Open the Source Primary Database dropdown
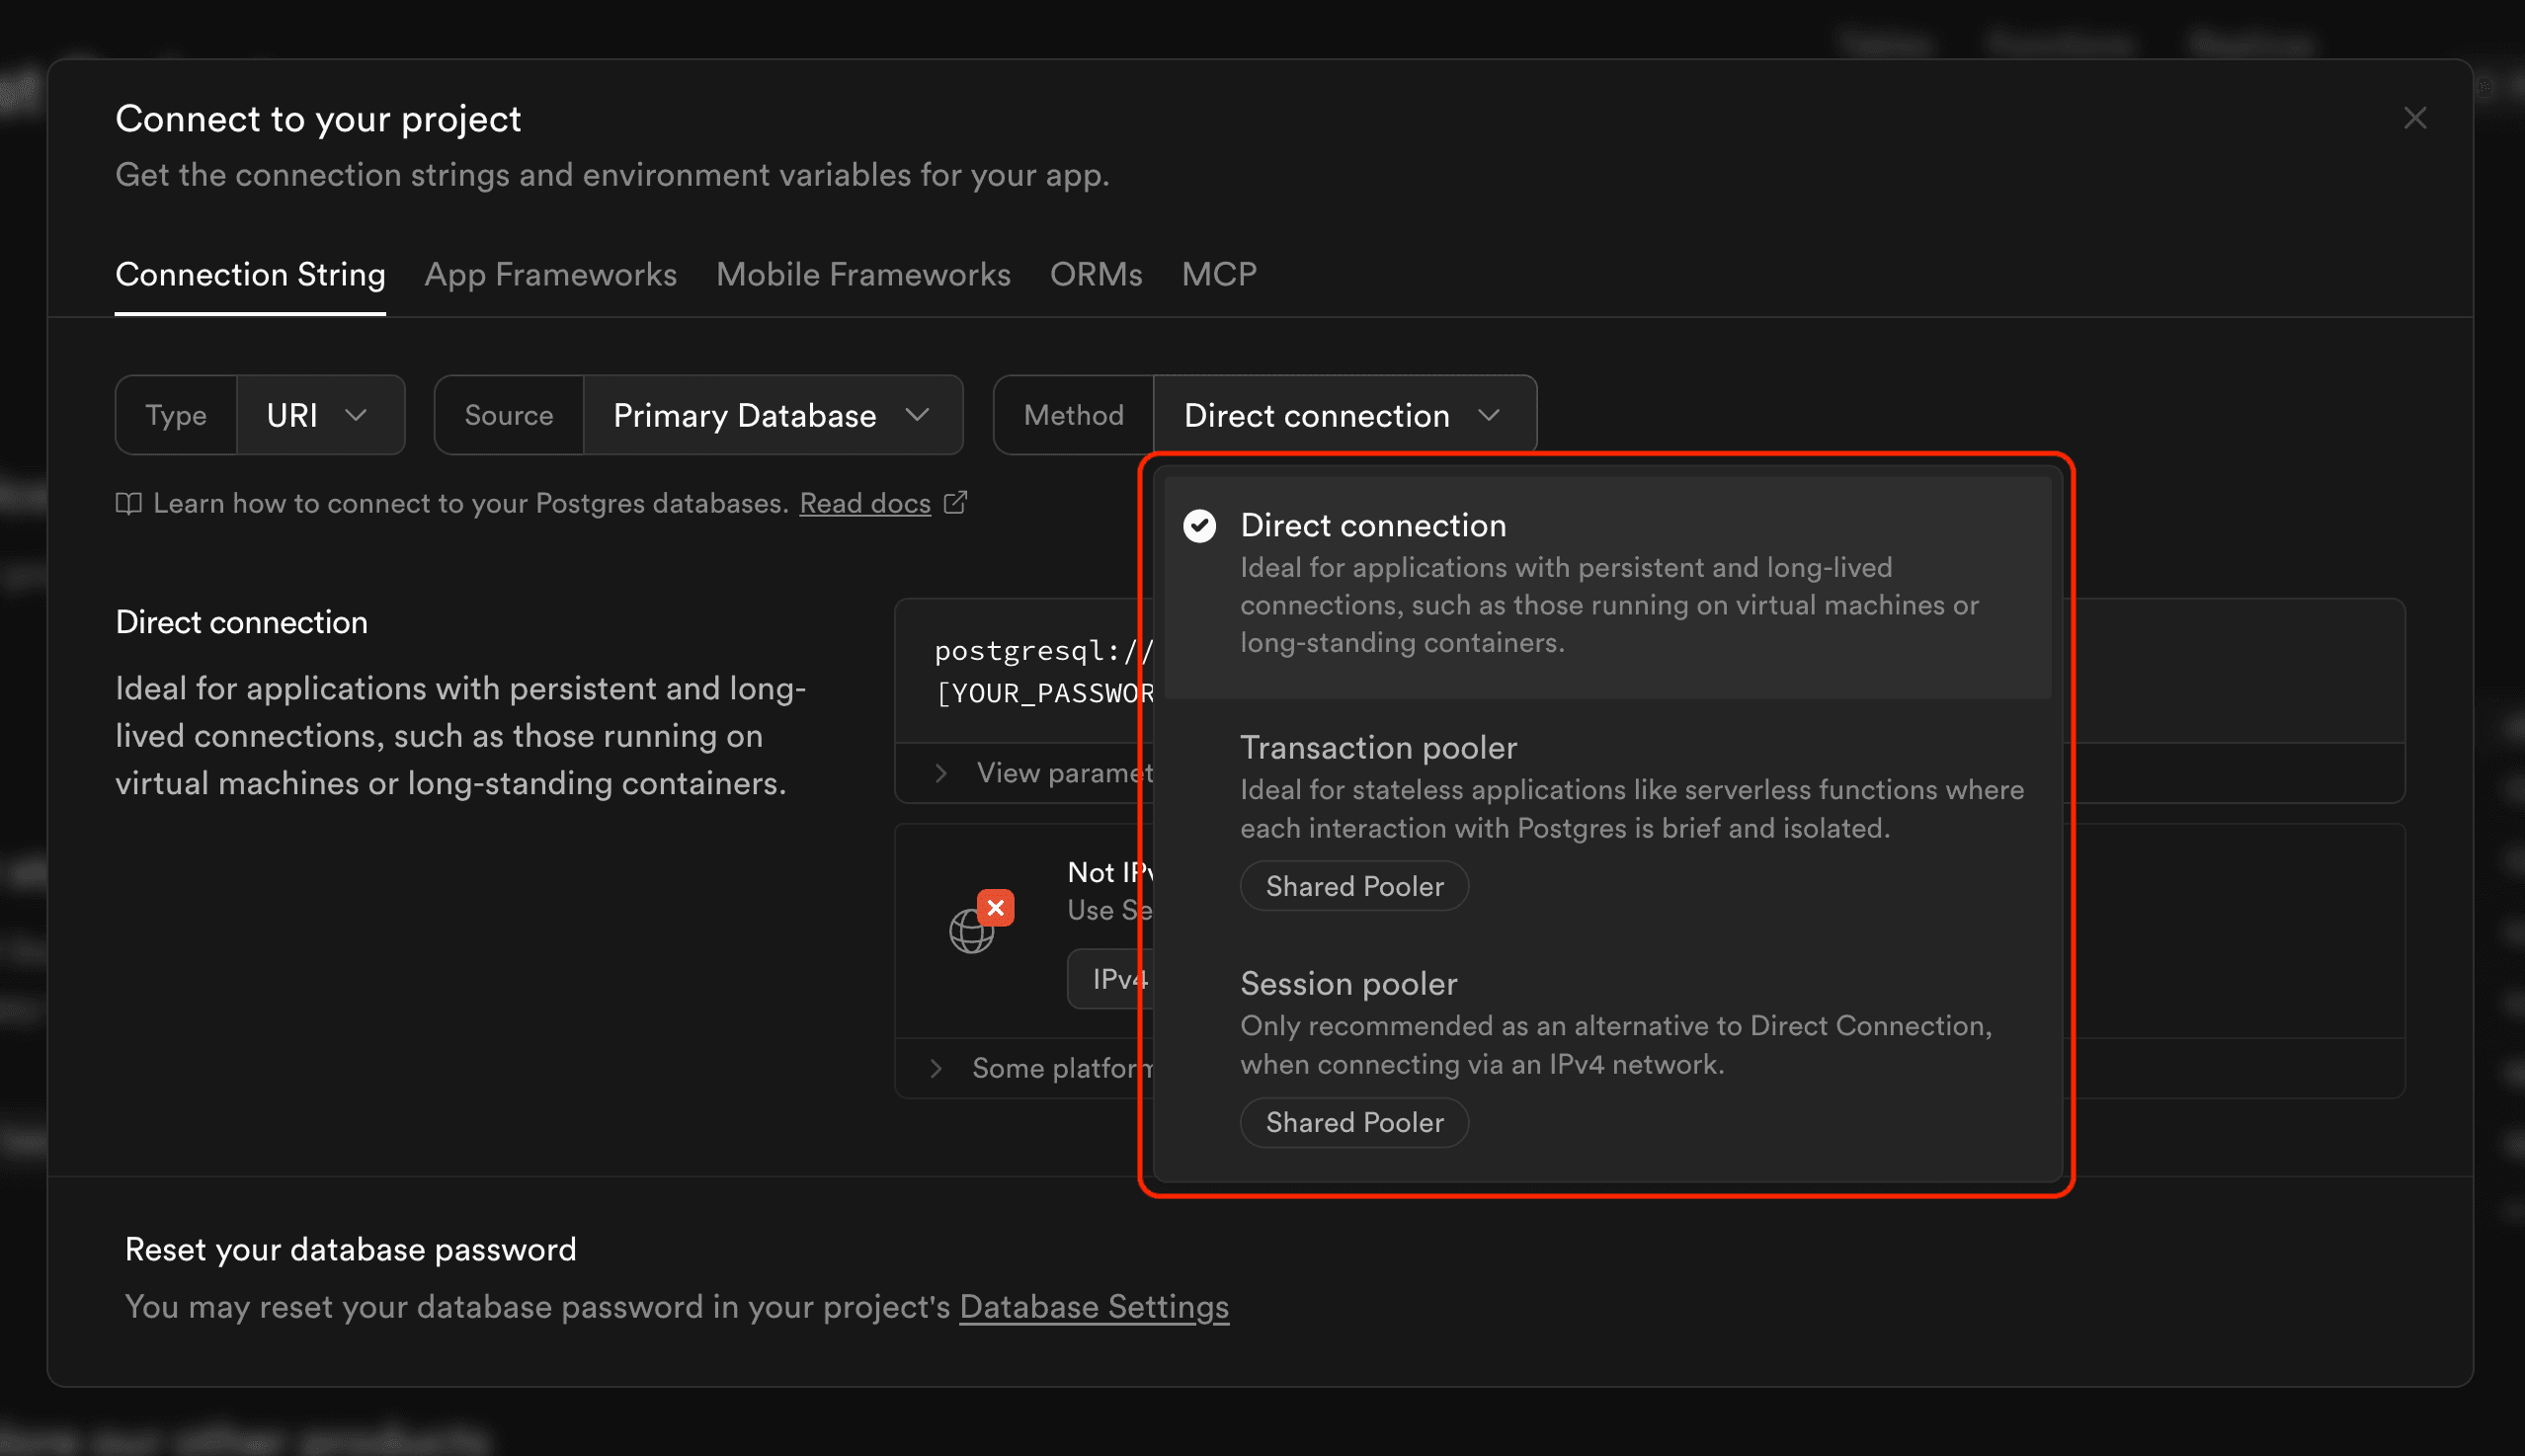Image resolution: width=2525 pixels, height=1456 pixels. tap(773, 414)
